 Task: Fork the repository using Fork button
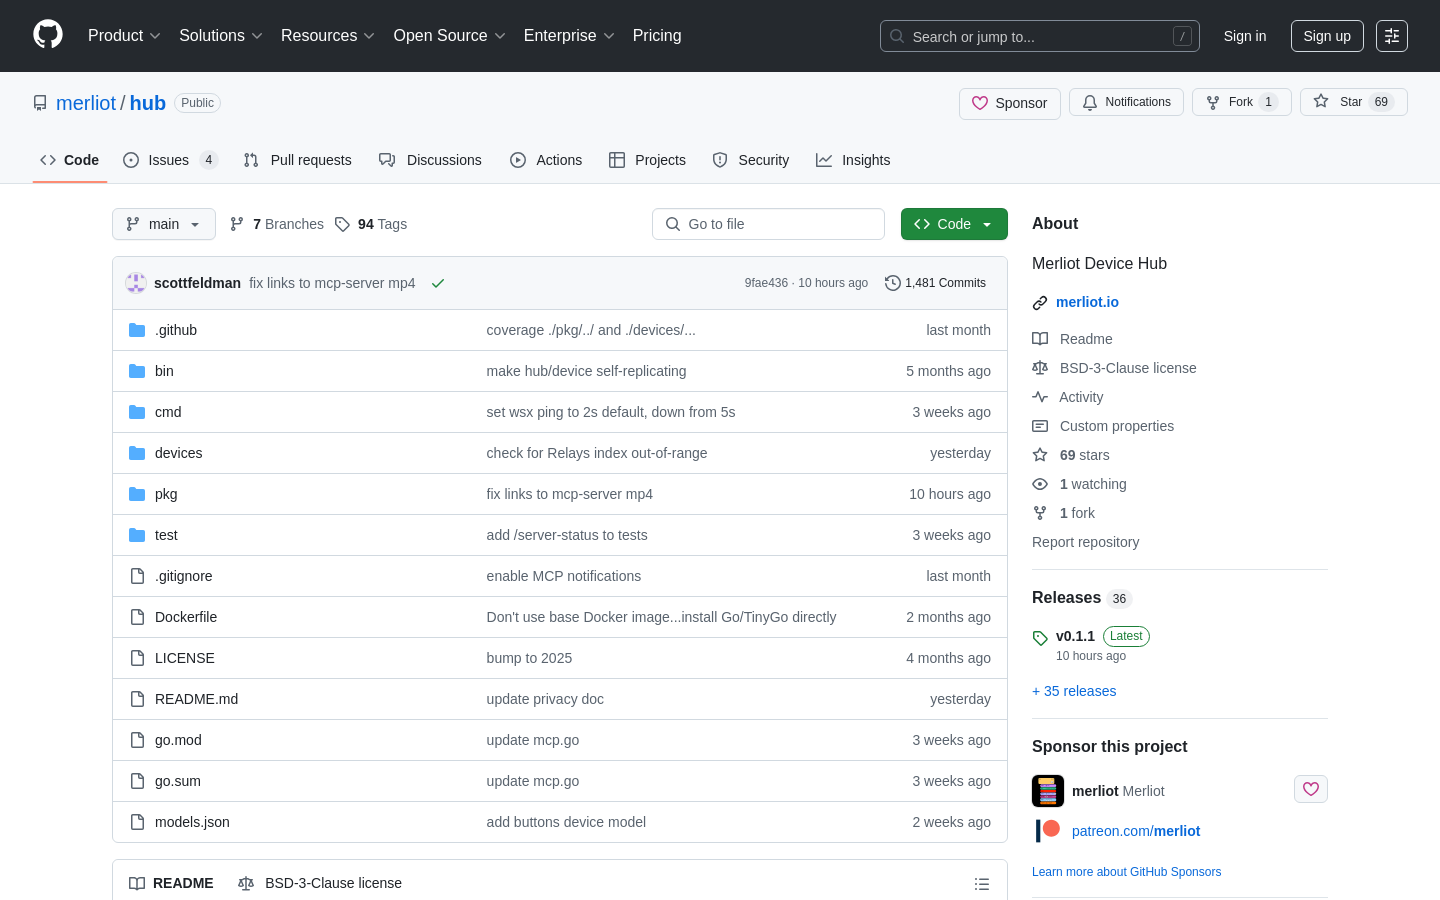tap(1242, 102)
